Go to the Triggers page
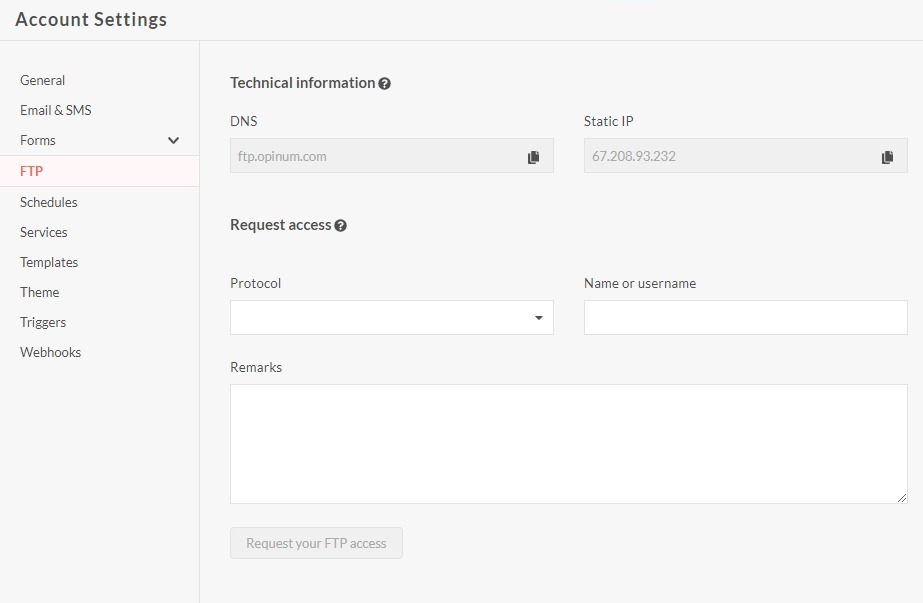Image resolution: width=923 pixels, height=603 pixels. point(43,322)
